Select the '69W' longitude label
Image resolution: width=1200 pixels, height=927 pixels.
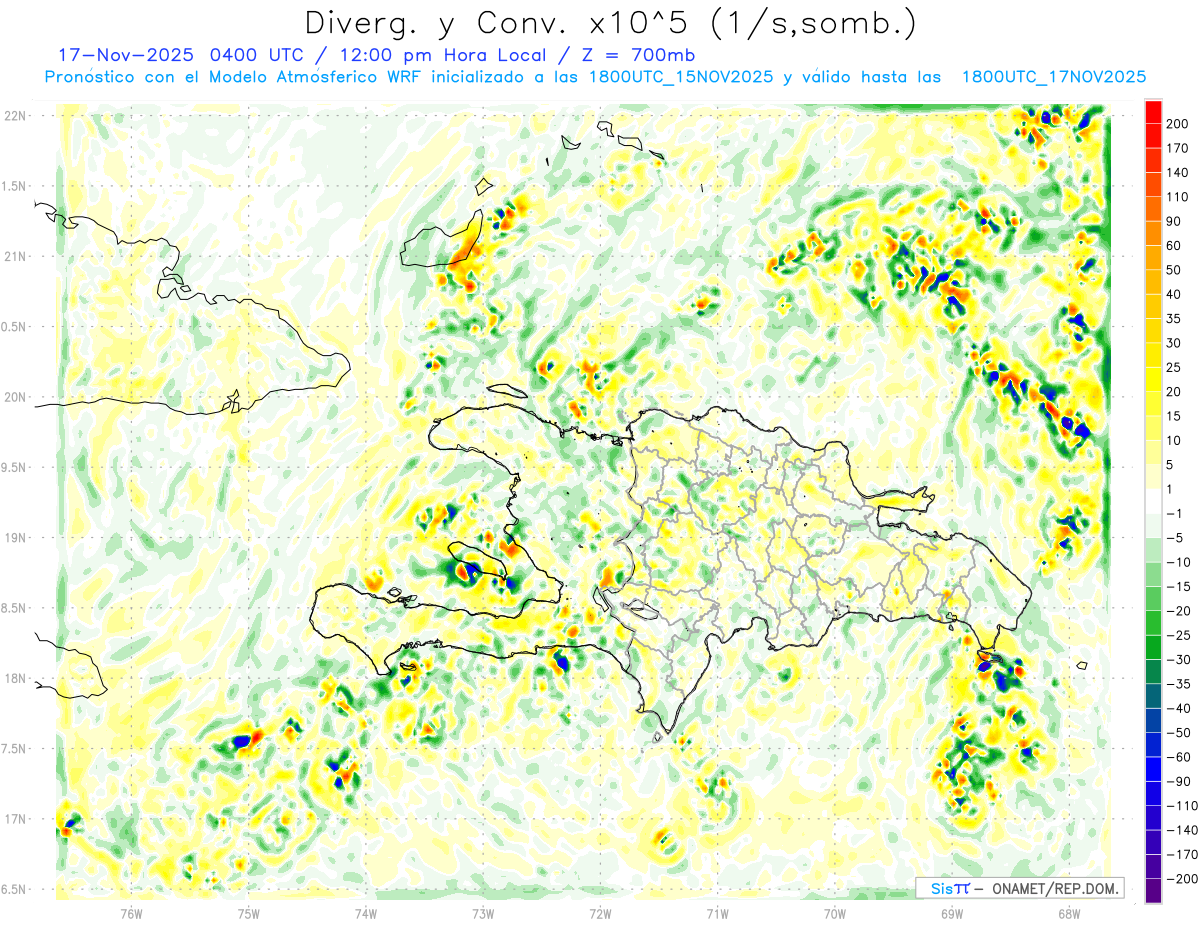coord(951,913)
